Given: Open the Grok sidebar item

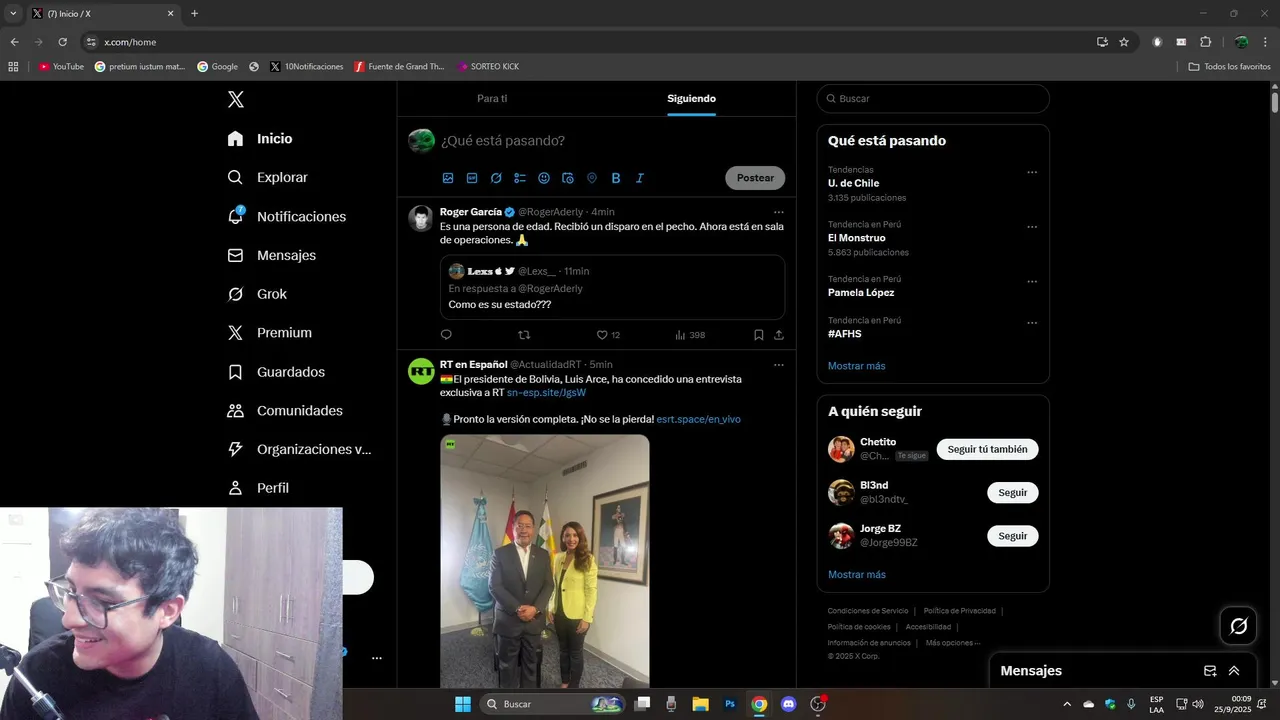Looking at the screenshot, I should tap(258, 294).
